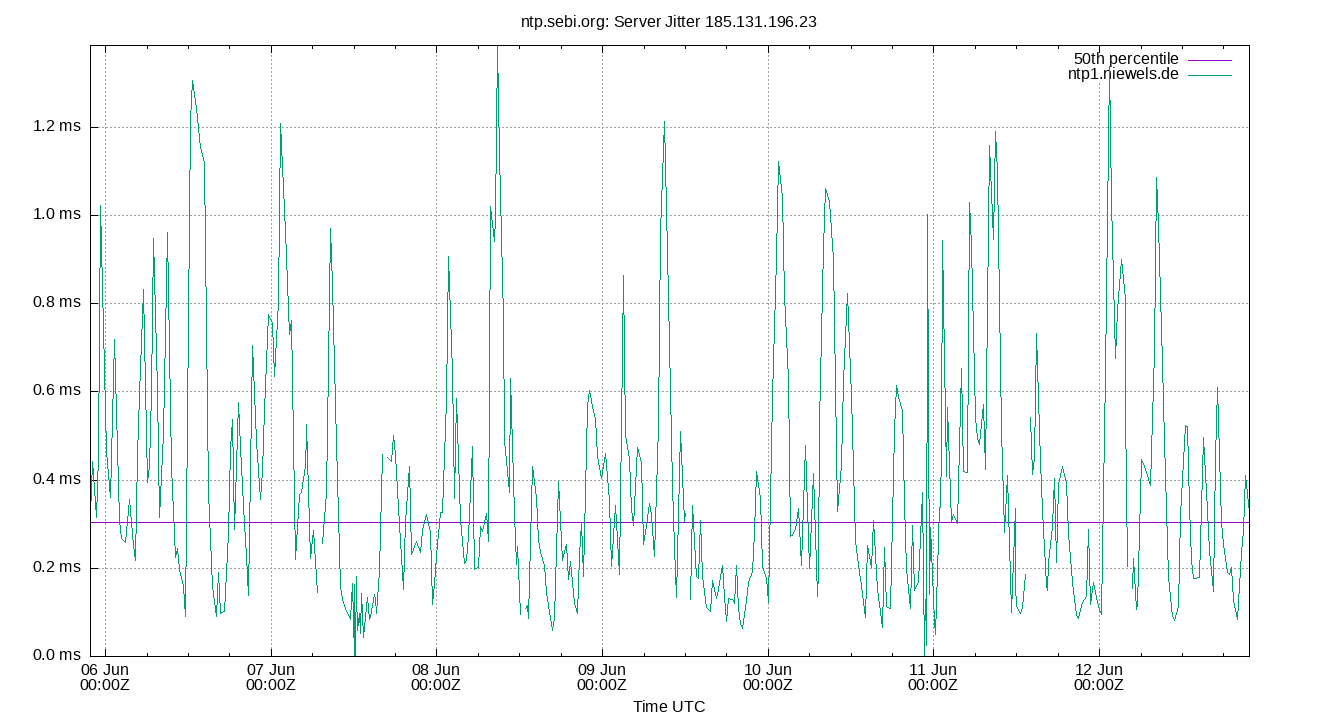1340x720 pixels.
Task: Click the '0.6 ms' y-axis label
Action: [57, 391]
